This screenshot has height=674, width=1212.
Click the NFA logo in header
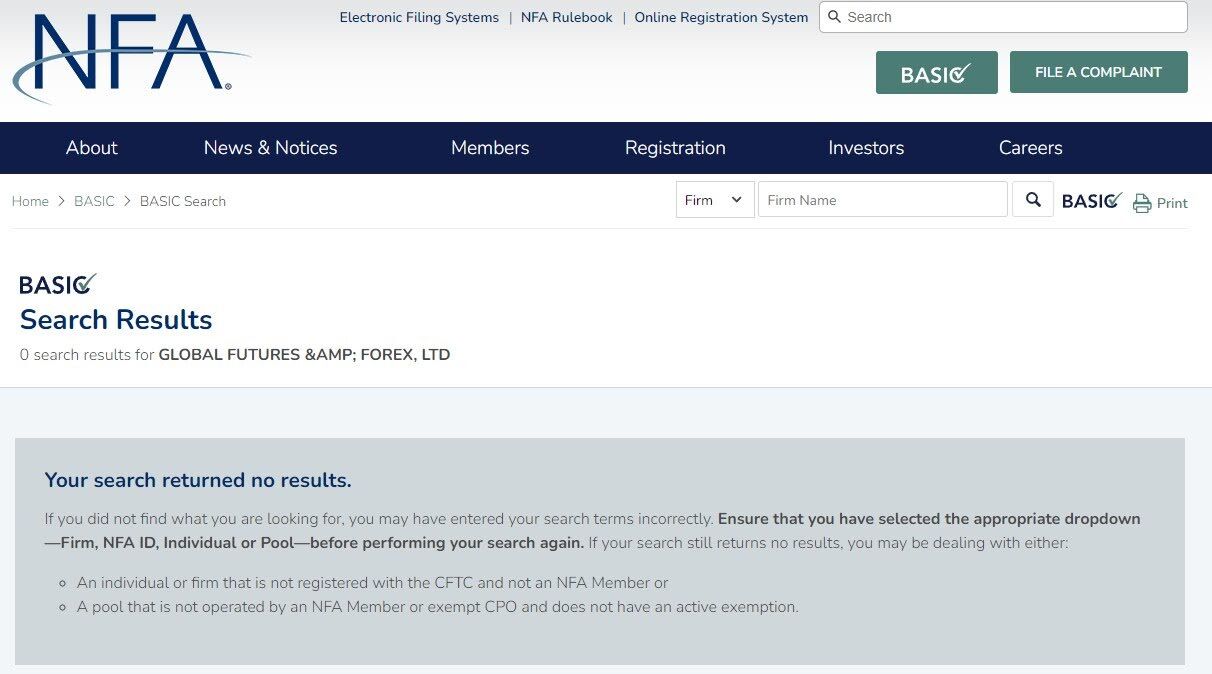130,55
